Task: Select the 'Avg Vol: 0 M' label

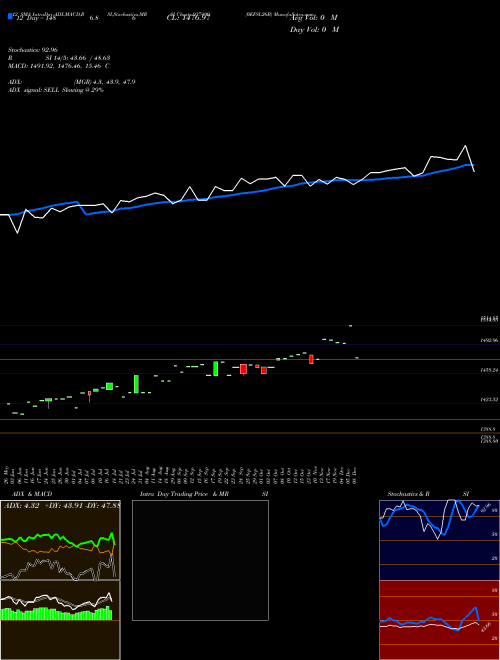Action: pos(314,18)
